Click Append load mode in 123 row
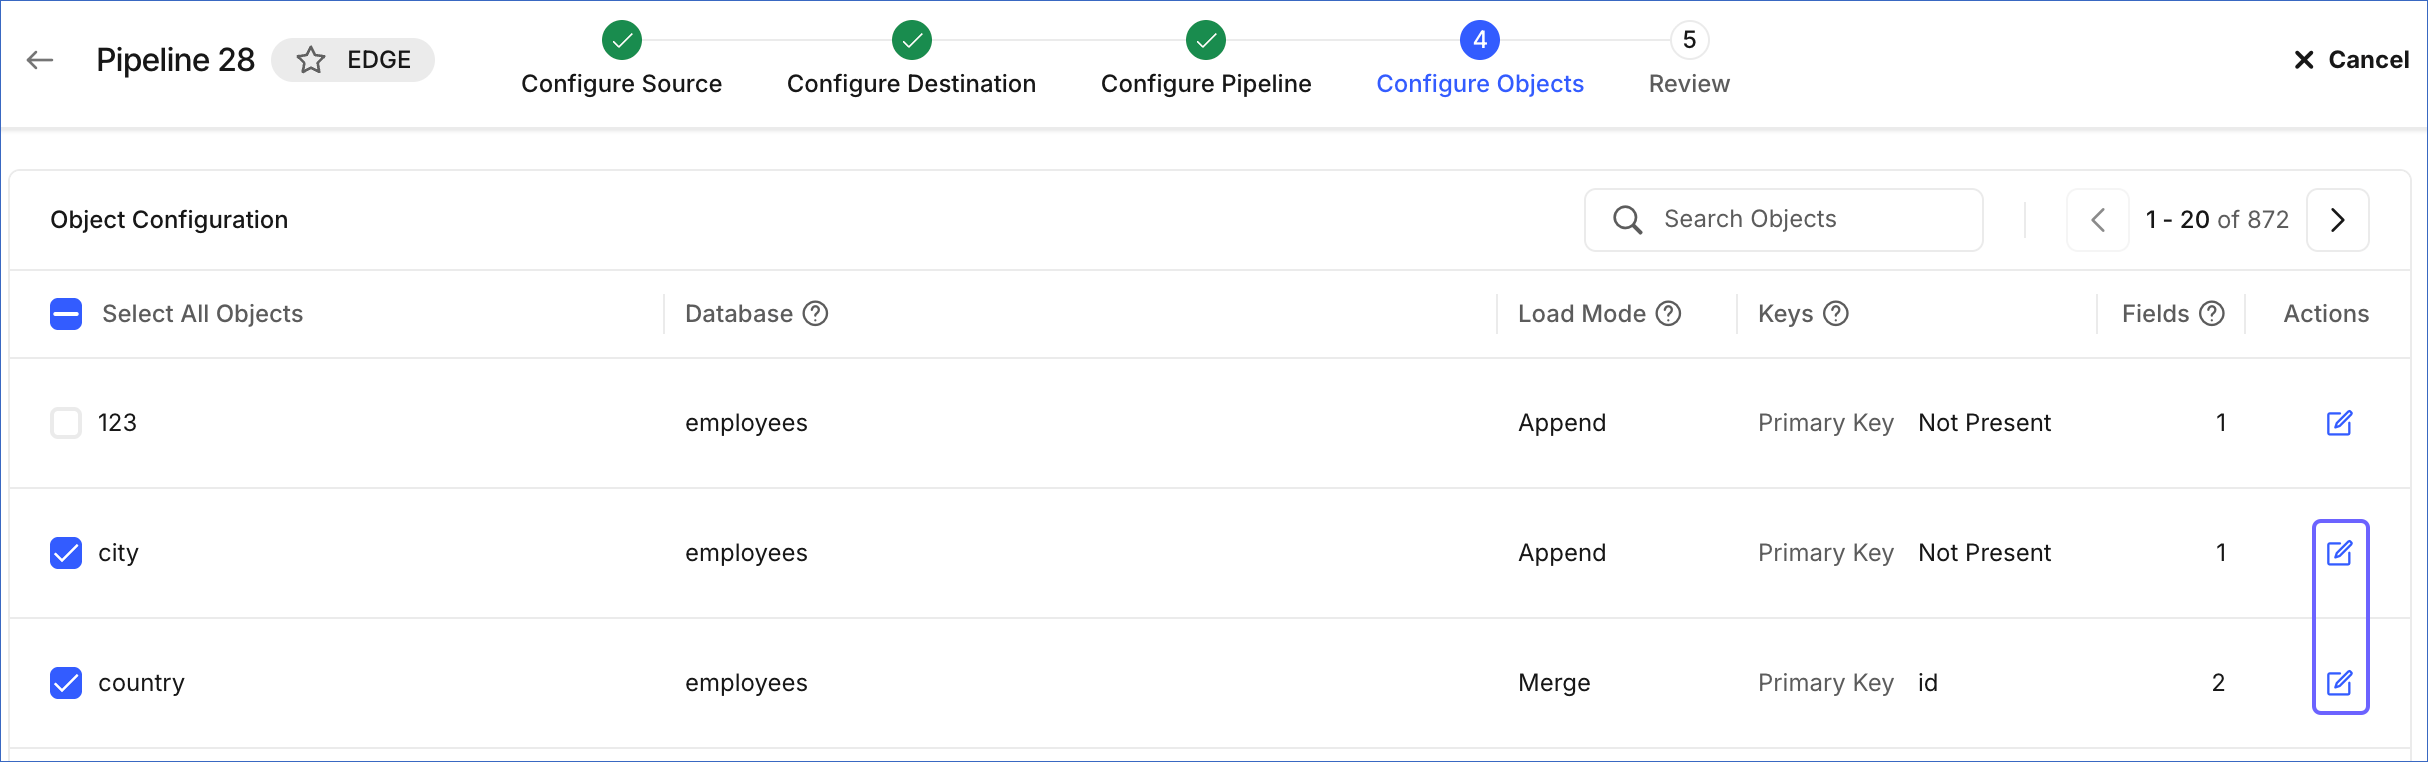The width and height of the screenshot is (2428, 762). [1562, 423]
